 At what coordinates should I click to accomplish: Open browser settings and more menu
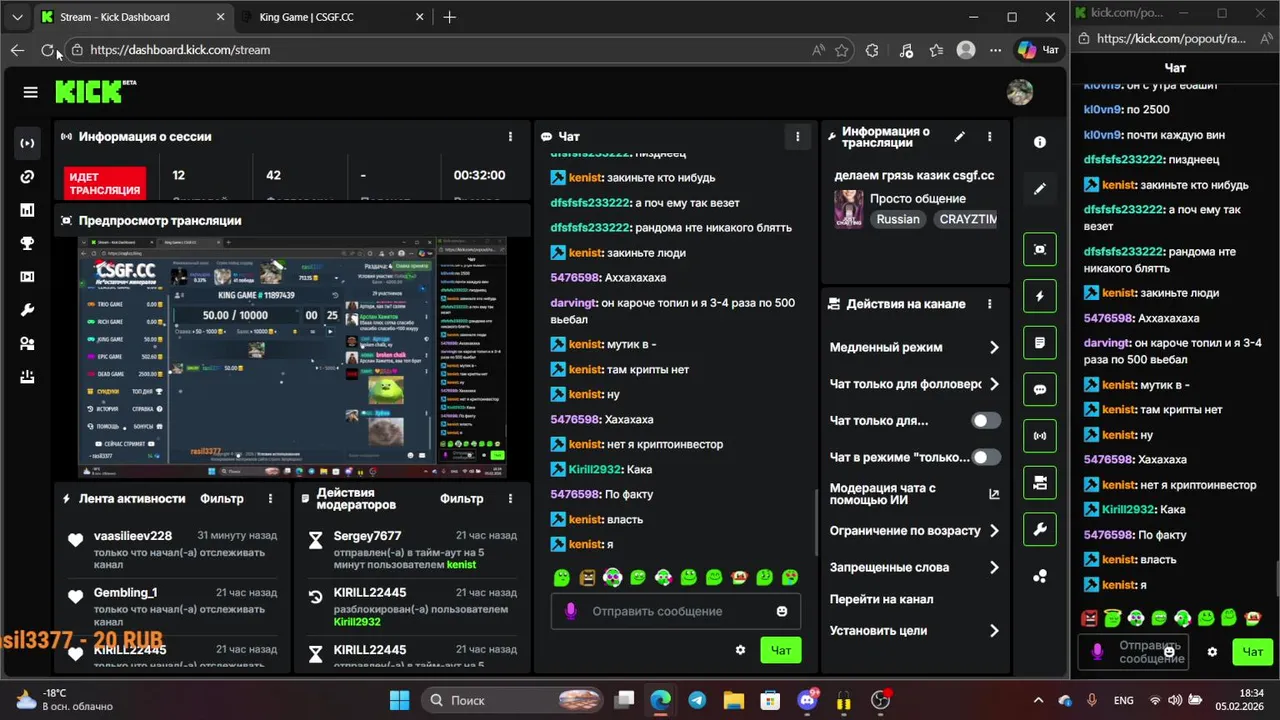(994, 50)
